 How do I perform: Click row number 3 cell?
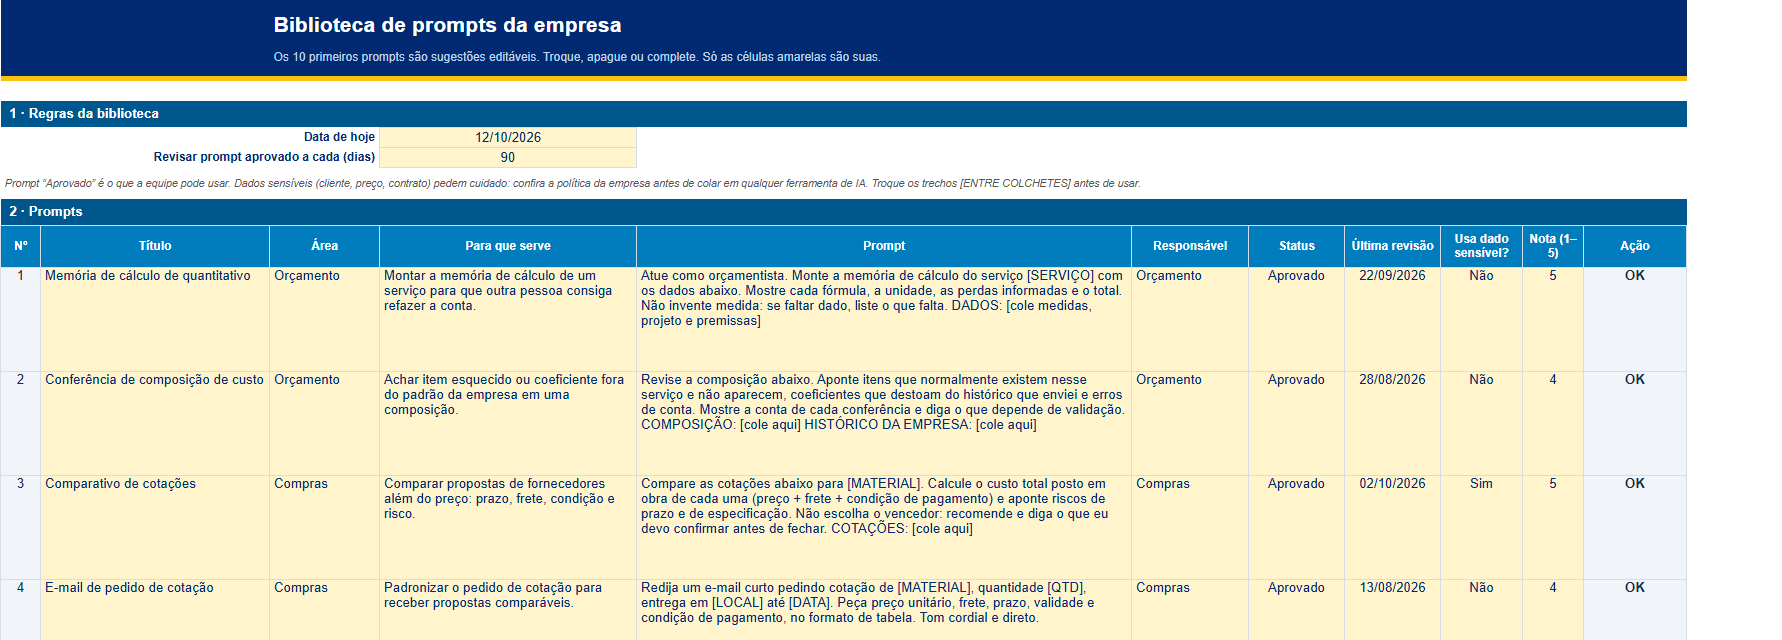(21, 527)
